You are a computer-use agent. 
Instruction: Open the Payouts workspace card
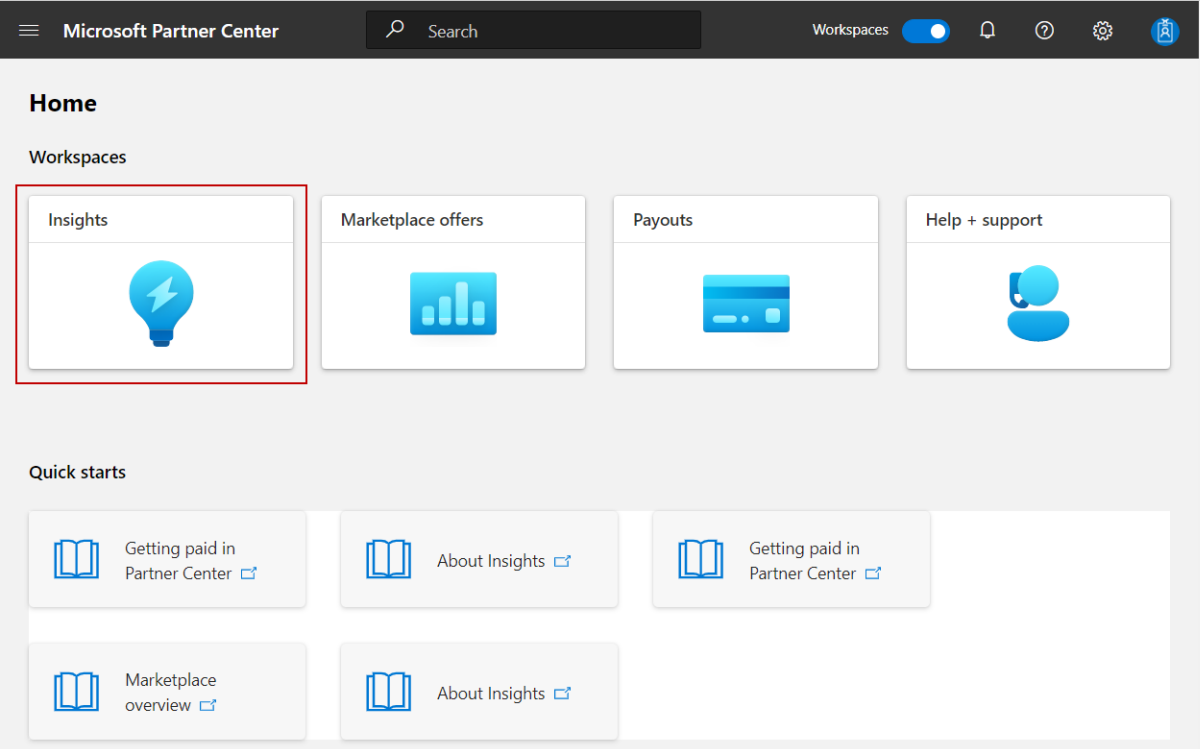[x=745, y=282]
